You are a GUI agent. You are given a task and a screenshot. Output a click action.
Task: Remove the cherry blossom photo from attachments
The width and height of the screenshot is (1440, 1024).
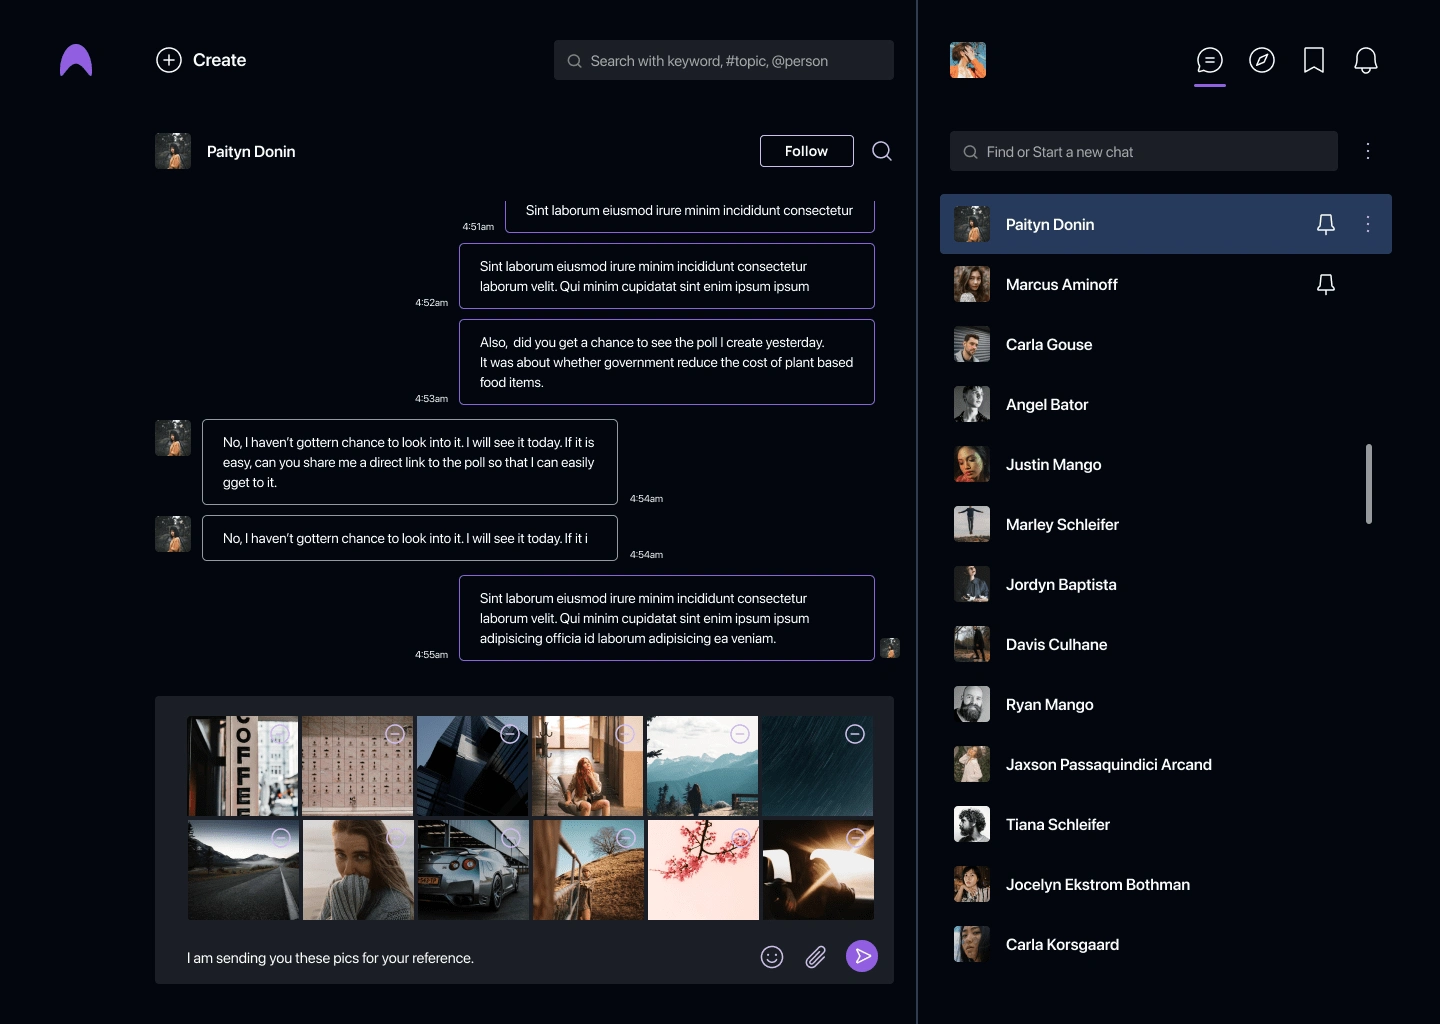click(741, 838)
